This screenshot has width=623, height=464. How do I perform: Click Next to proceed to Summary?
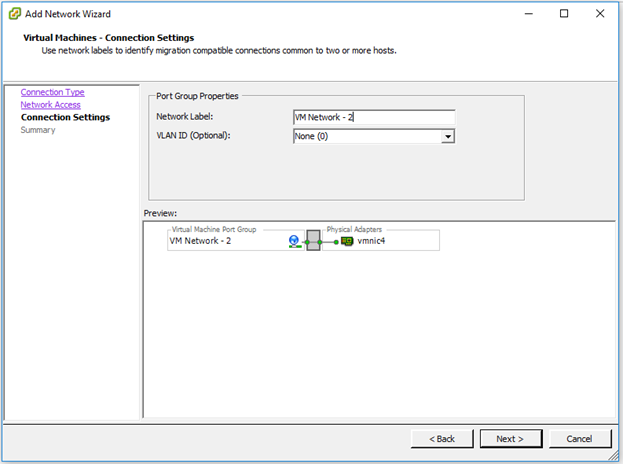[x=511, y=439]
